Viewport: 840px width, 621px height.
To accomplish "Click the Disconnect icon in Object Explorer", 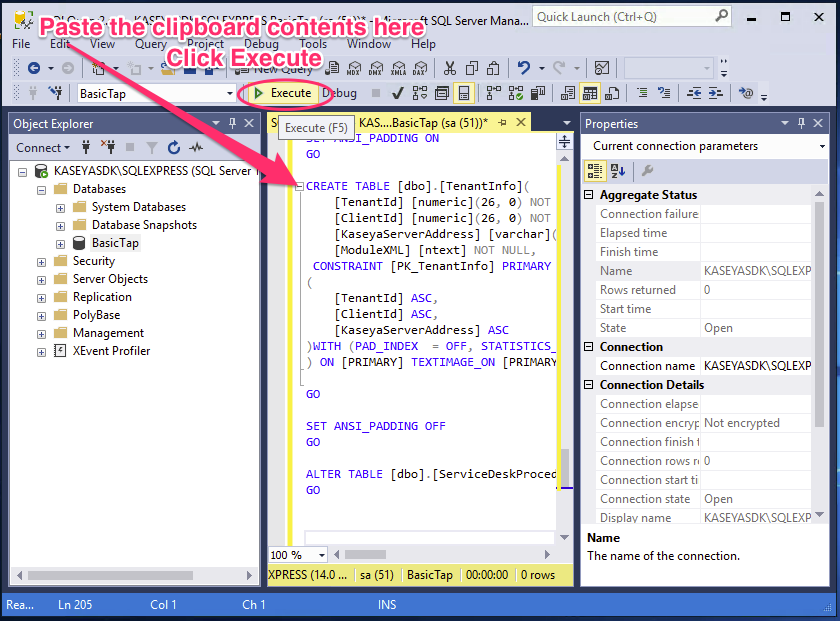I will click(108, 147).
